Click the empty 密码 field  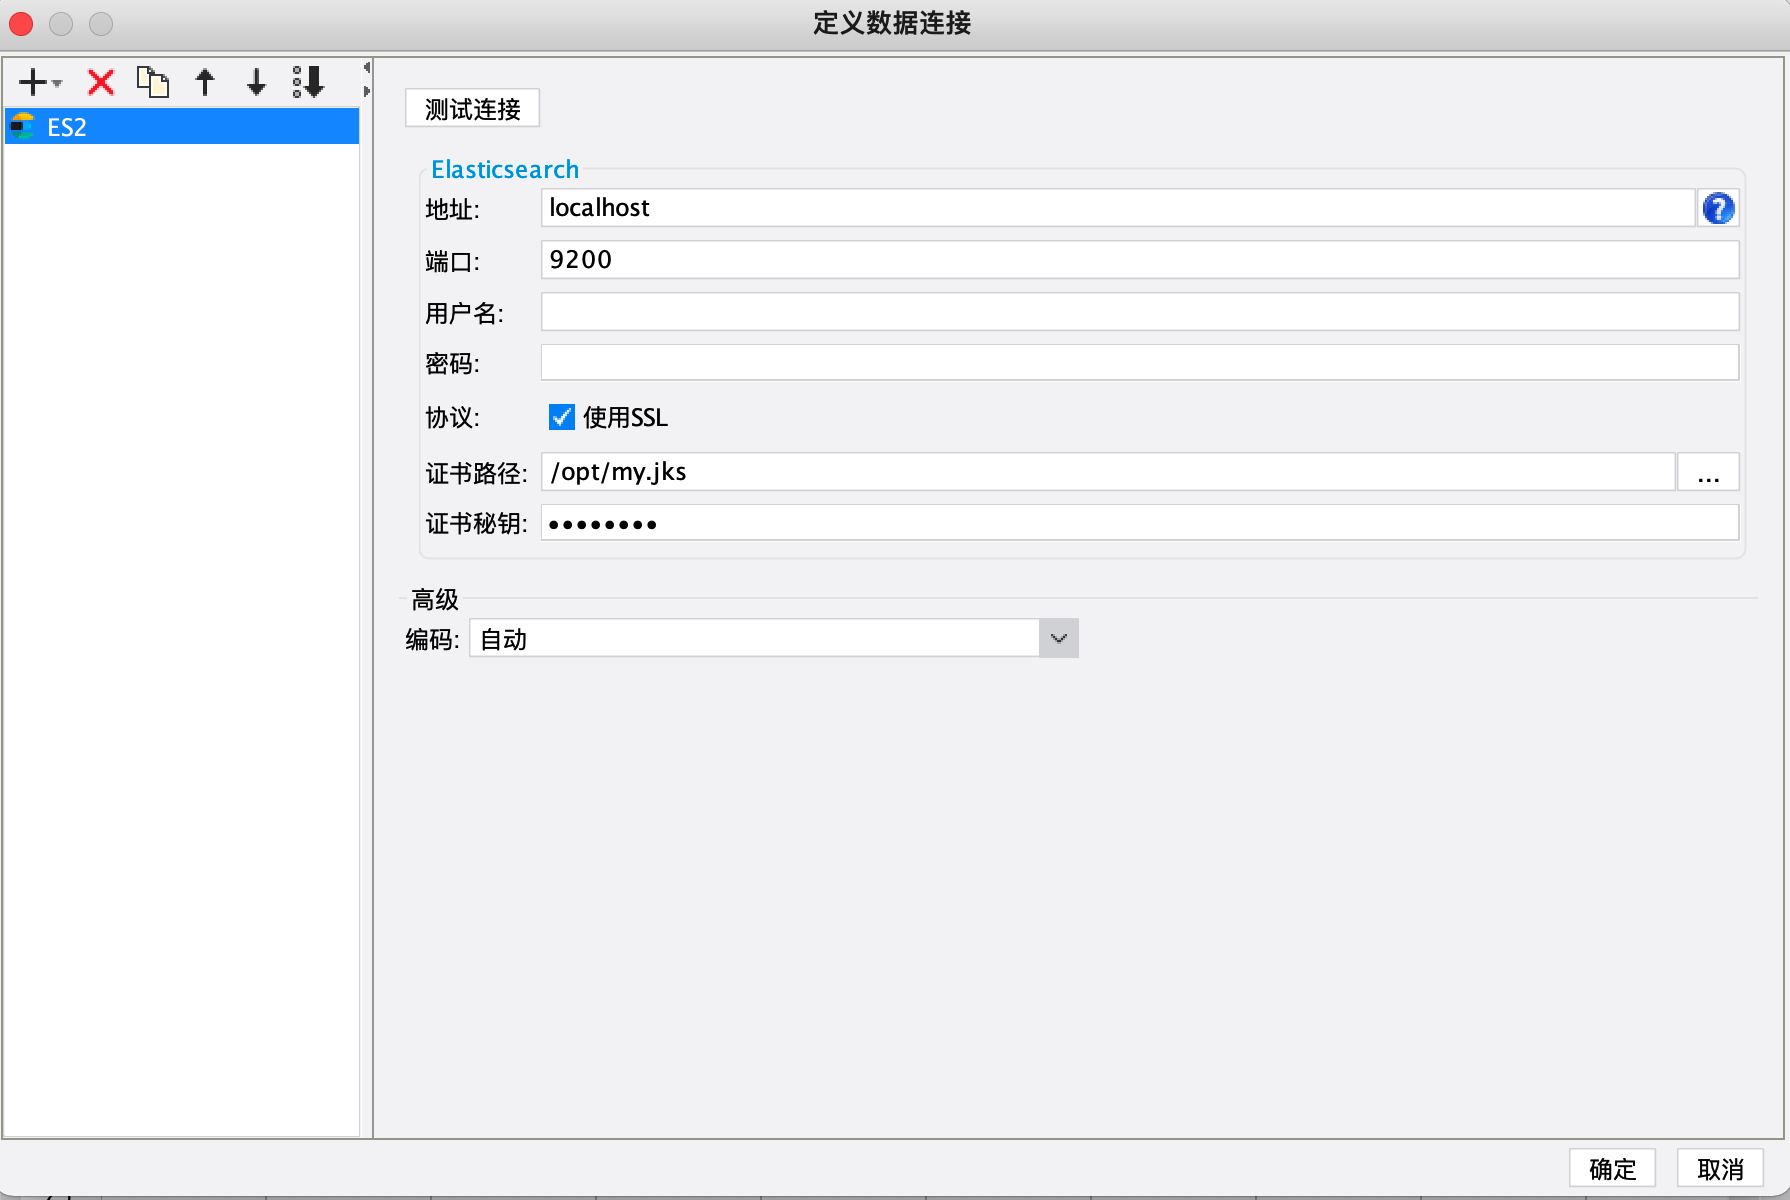[1140, 363]
